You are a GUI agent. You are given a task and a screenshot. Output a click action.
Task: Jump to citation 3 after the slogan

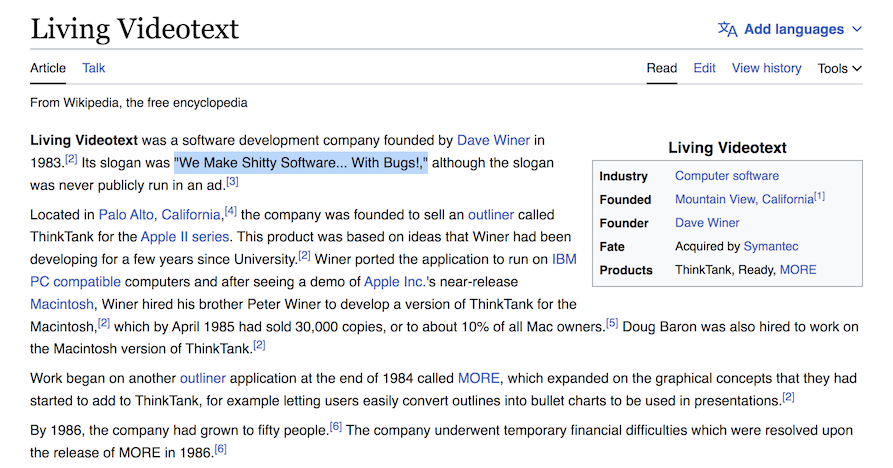(232, 182)
